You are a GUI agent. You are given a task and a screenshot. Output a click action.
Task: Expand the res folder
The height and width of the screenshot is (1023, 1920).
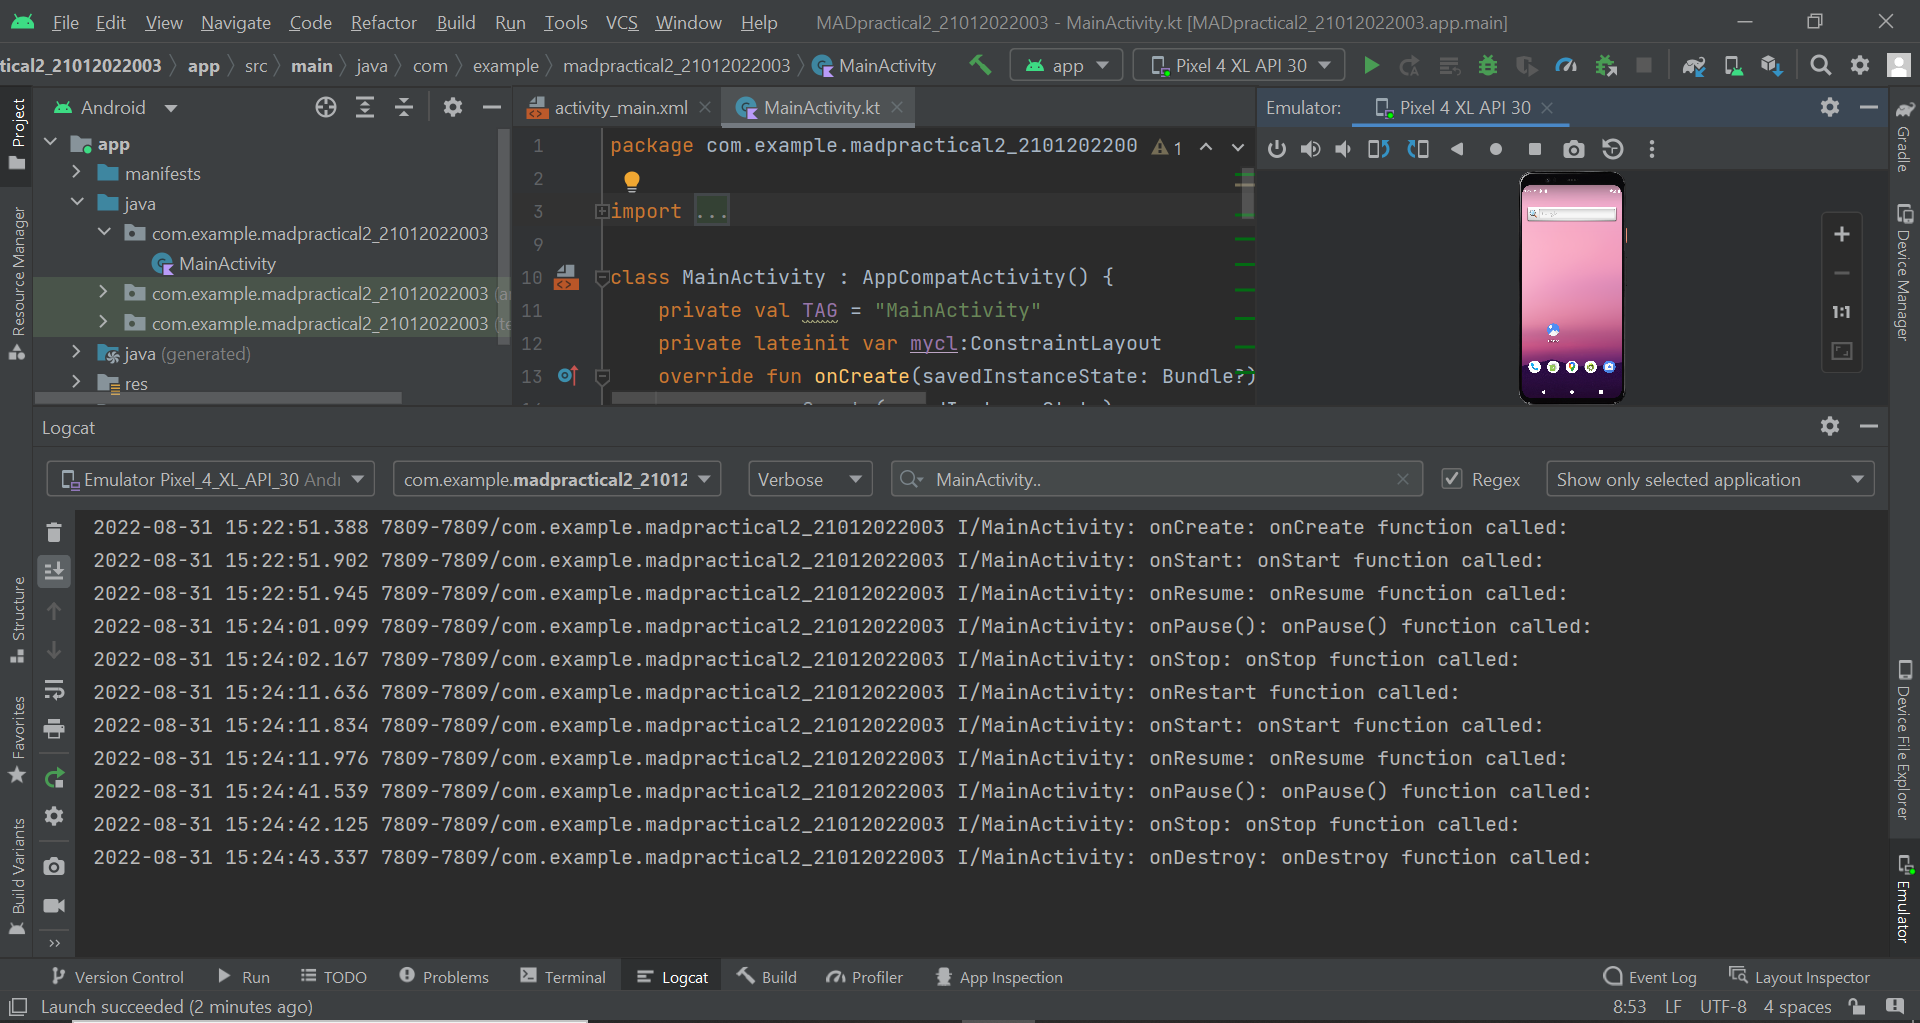point(76,382)
